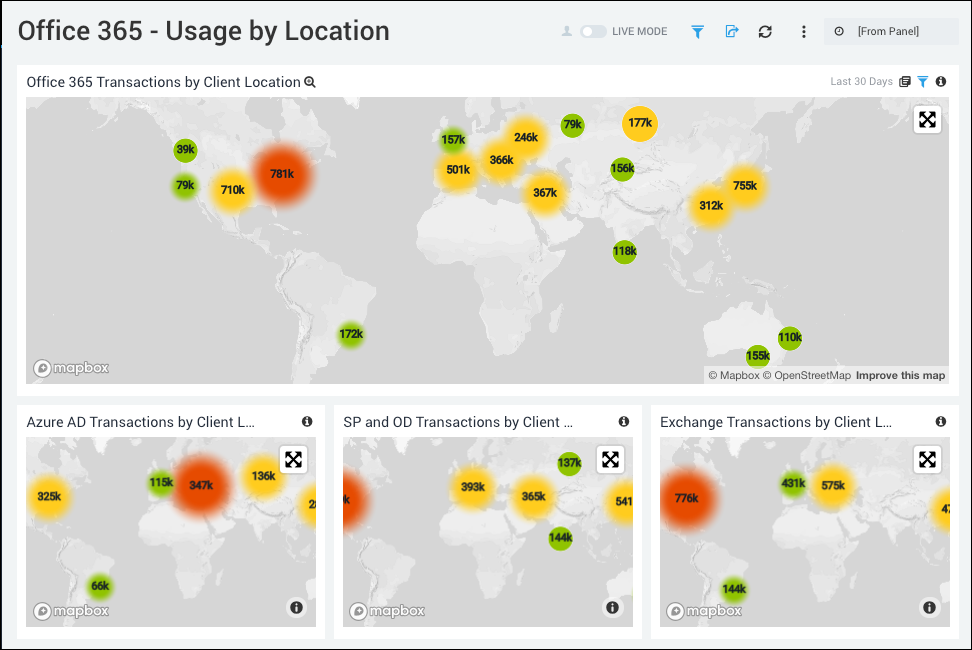Refresh the dashboard data
This screenshot has width=972, height=650.
(765, 31)
